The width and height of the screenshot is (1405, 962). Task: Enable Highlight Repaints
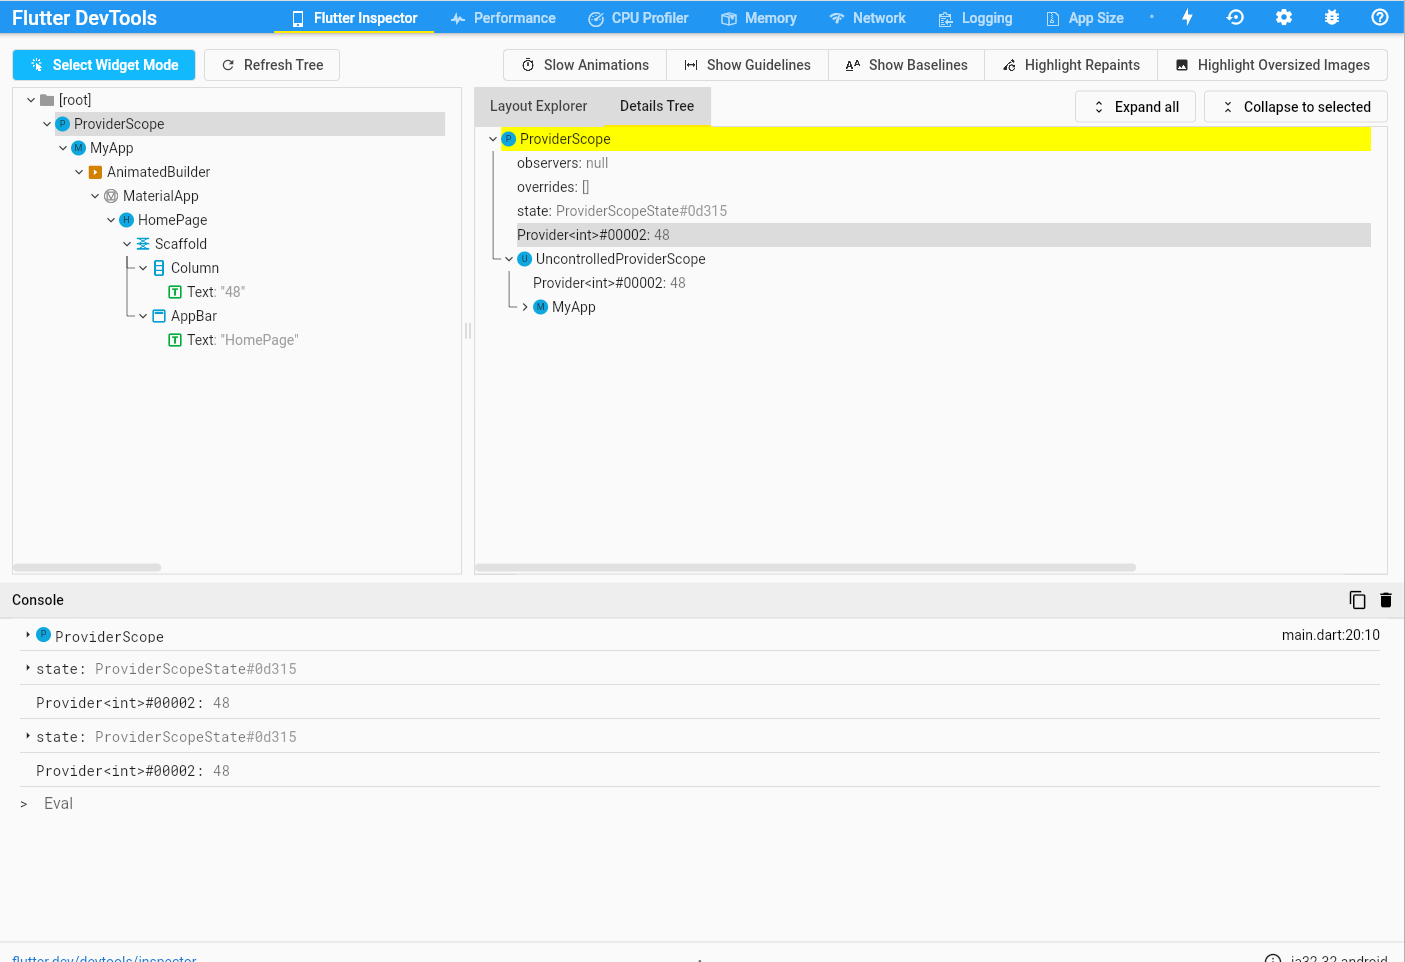(x=1070, y=64)
